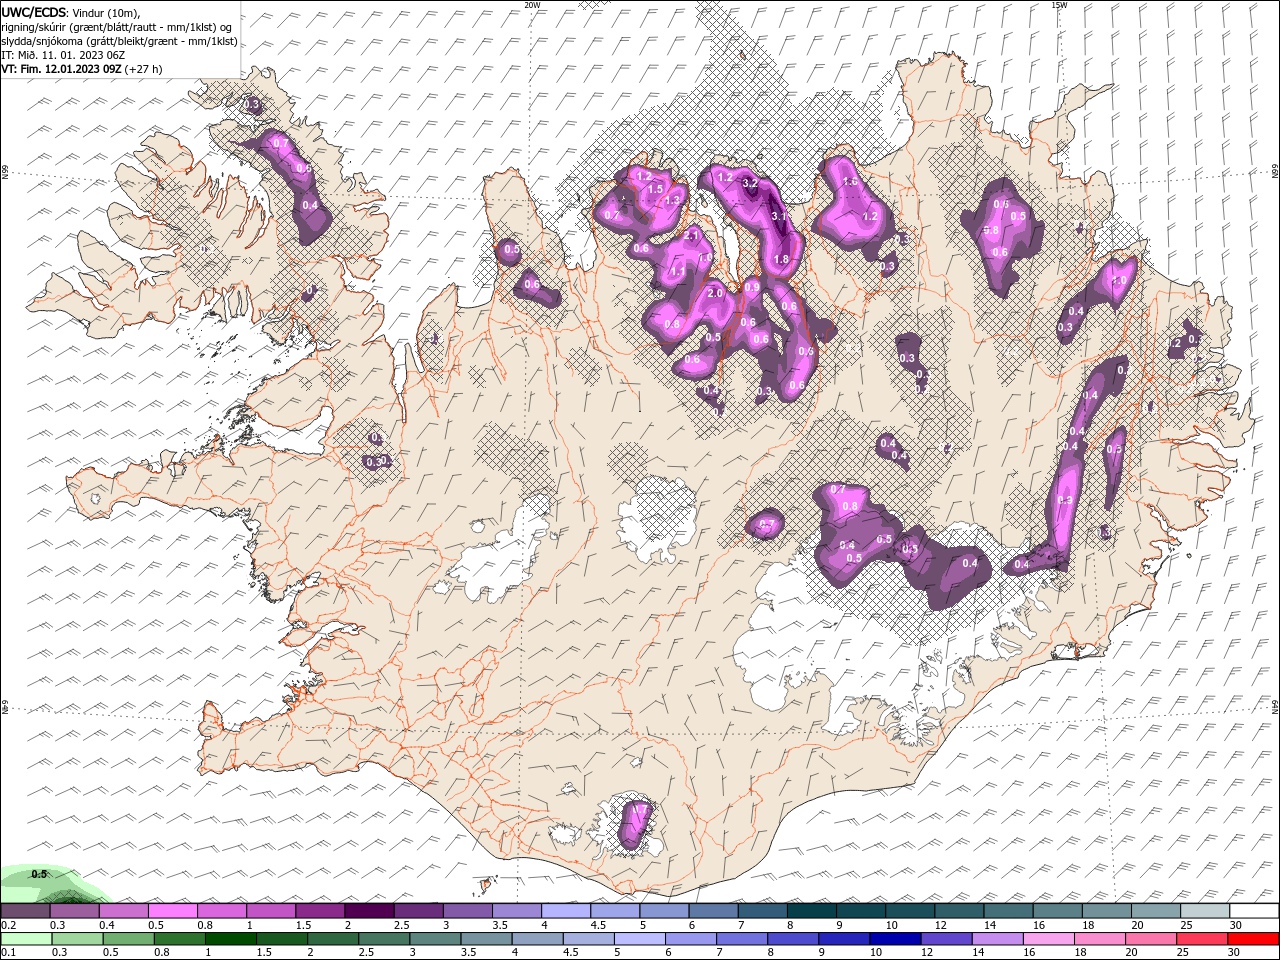This screenshot has height=960, width=1280.
Task: Click the 20W longitude label at top
Action: click(x=532, y=5)
